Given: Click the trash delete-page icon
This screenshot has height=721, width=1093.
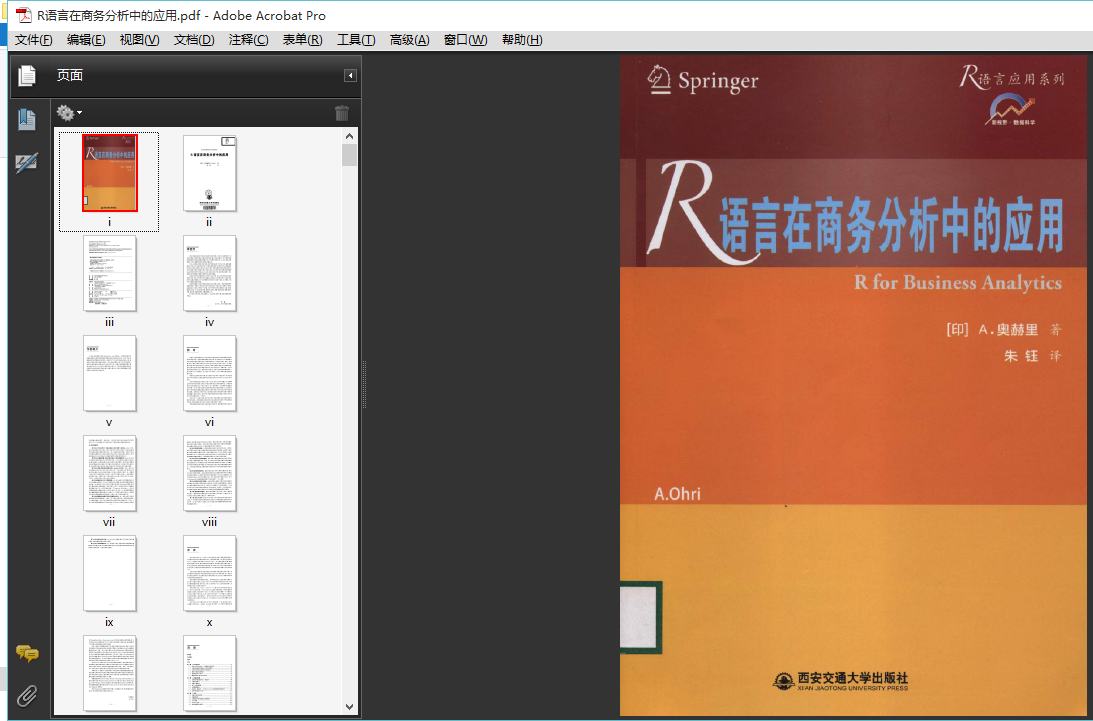Looking at the screenshot, I should (342, 113).
